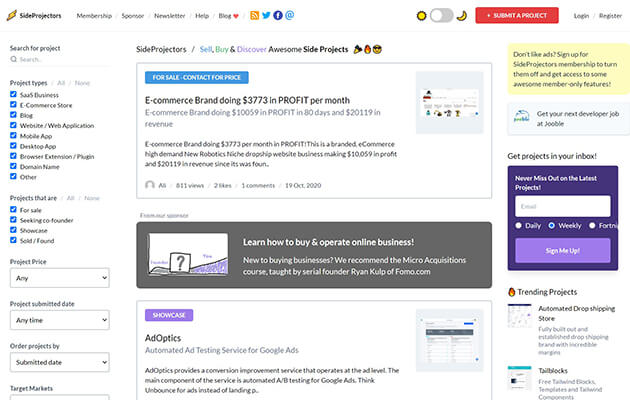Image resolution: width=630 pixels, height=400 pixels.
Task: Open the Facebook icon in header
Action: point(278,15)
